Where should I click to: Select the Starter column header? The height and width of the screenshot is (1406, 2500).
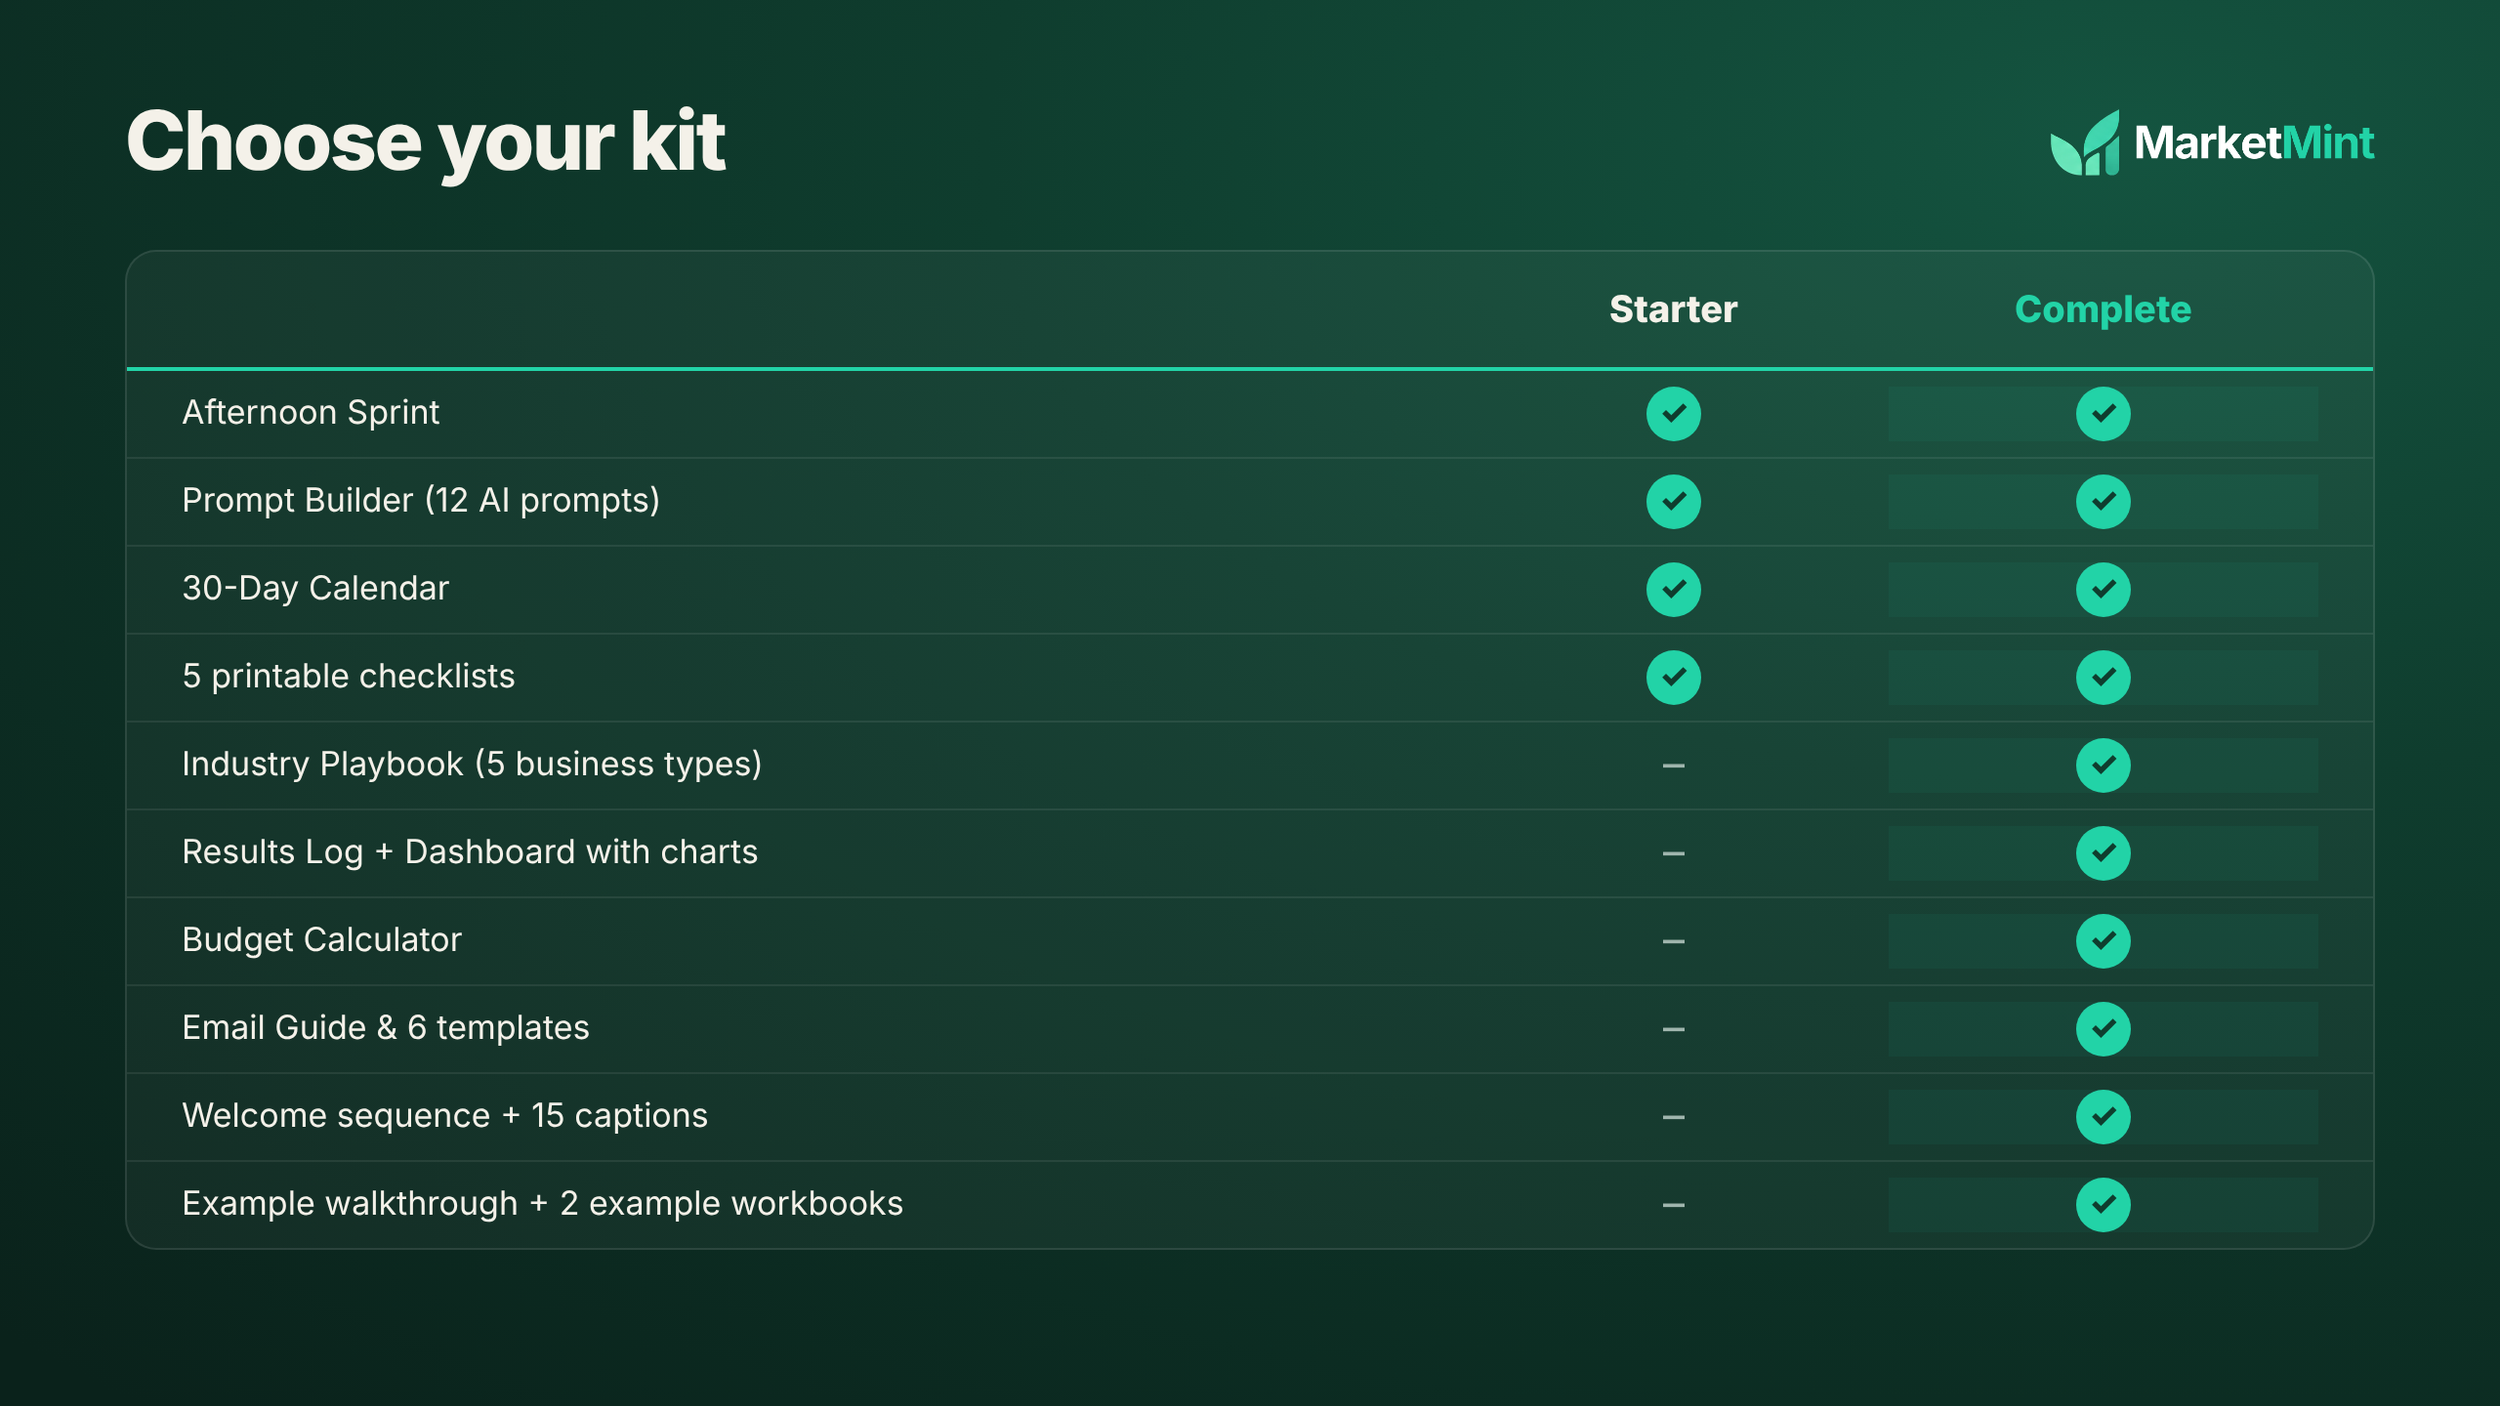coord(1673,310)
